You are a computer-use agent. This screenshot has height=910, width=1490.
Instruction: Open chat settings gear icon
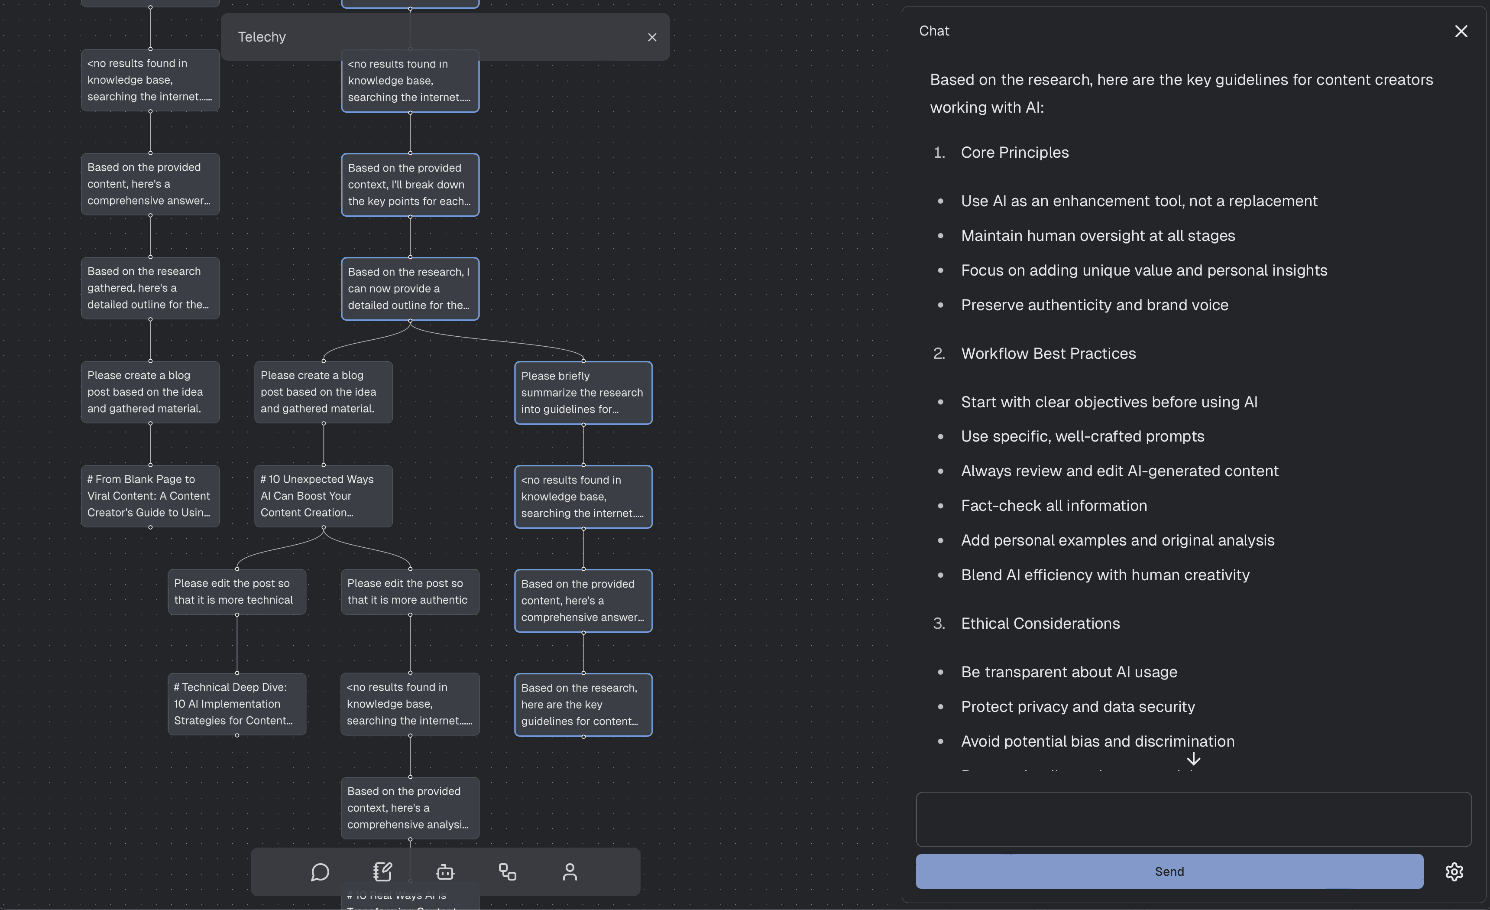coord(1454,872)
